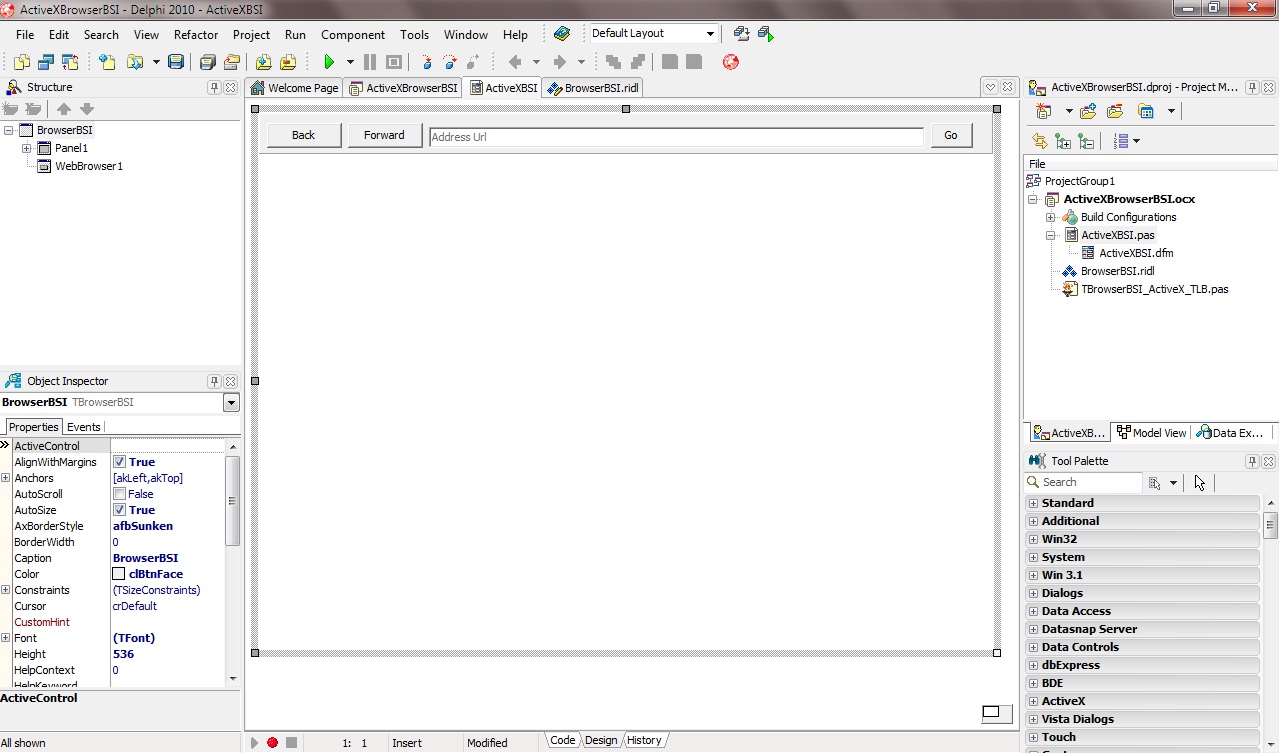The width and height of the screenshot is (1279, 753).
Task: Click the Toggle Form/Unit toolbar icon
Action: tap(70, 62)
